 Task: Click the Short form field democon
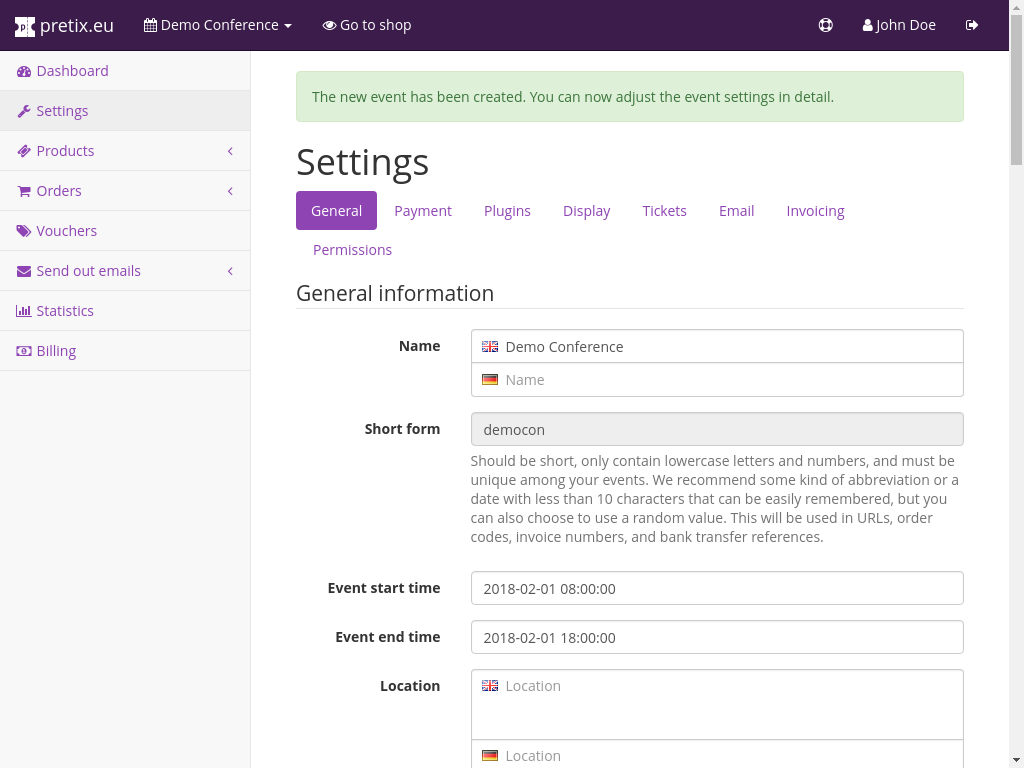(x=717, y=429)
